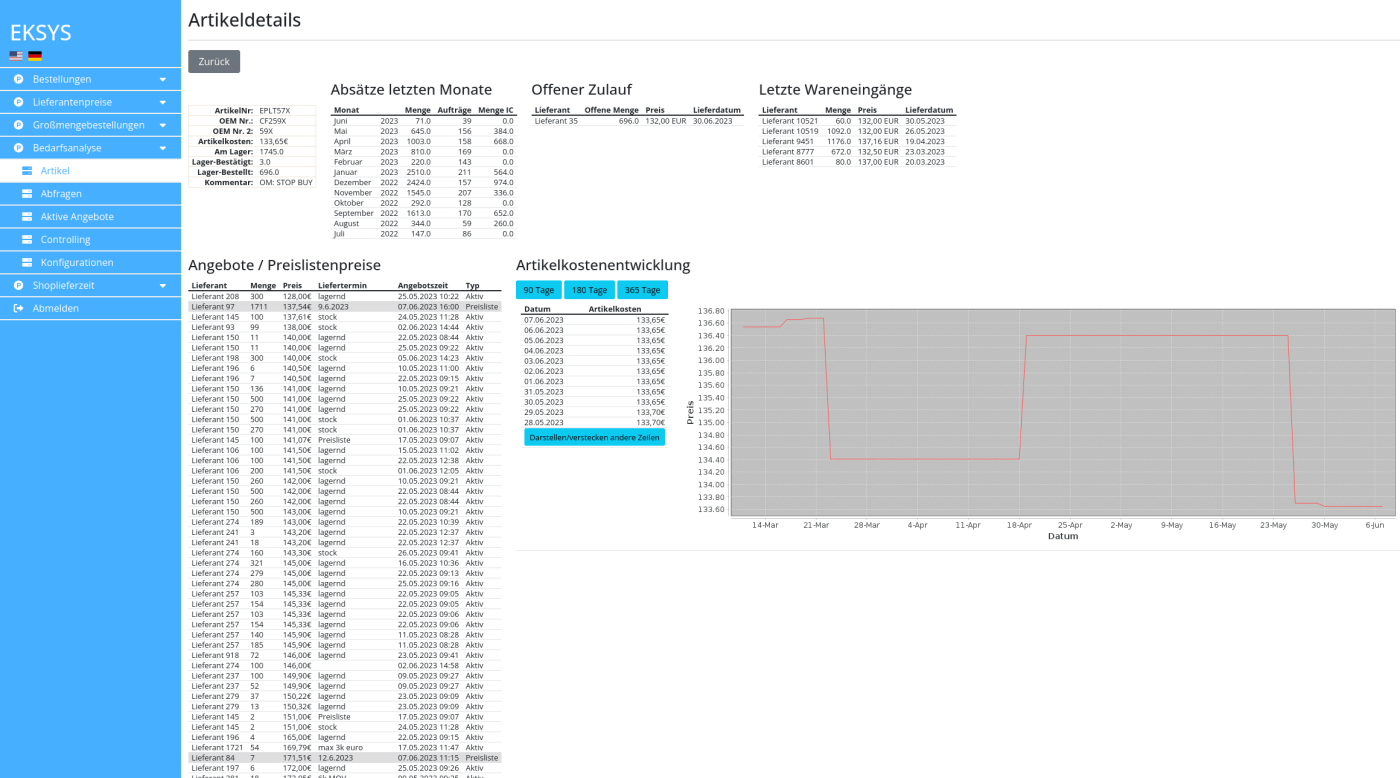Expand the Lieferantenpreise dropdown arrow
Screen dimensions: 1400x778
click(163, 102)
